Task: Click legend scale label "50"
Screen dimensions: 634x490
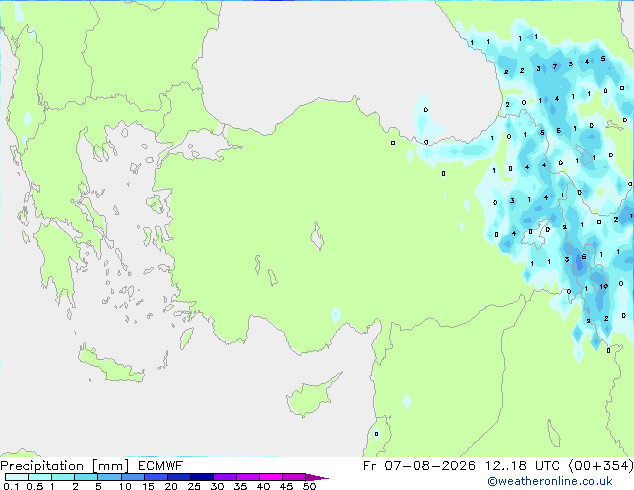Action: pos(309,486)
